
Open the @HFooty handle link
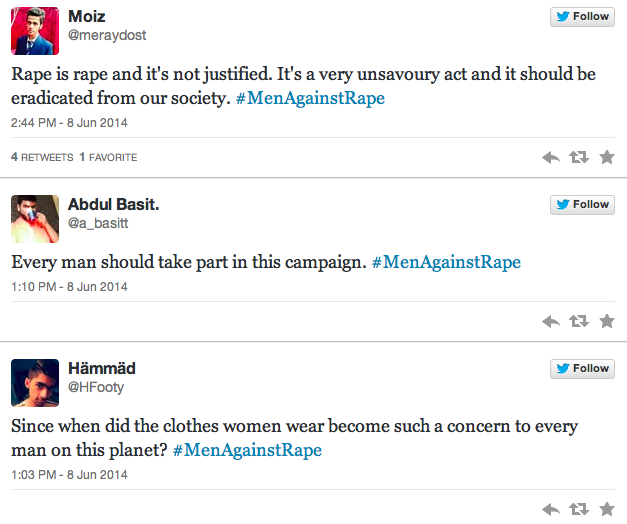click(96, 387)
